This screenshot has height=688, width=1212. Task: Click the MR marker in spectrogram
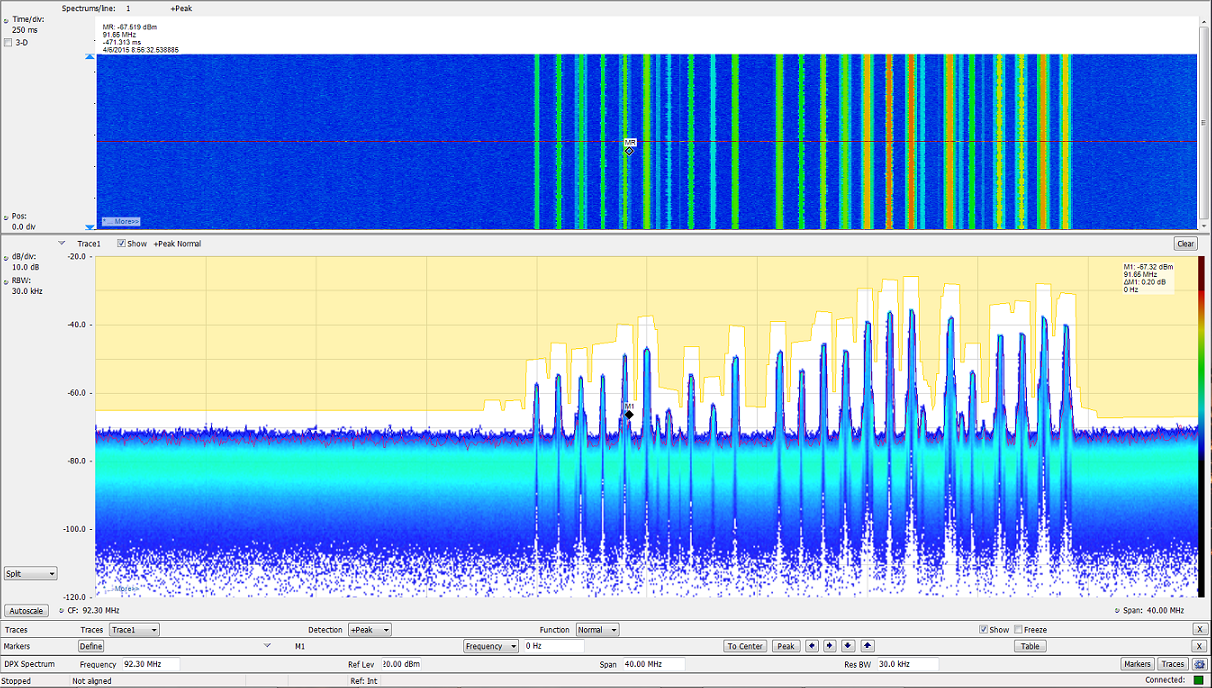pos(629,149)
